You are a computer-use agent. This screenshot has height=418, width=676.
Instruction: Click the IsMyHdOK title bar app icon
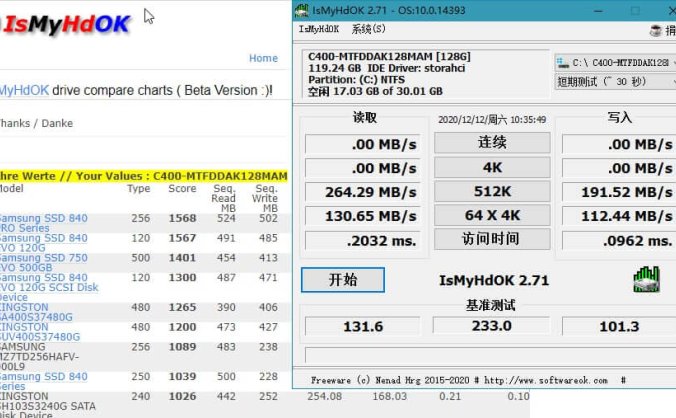302,10
